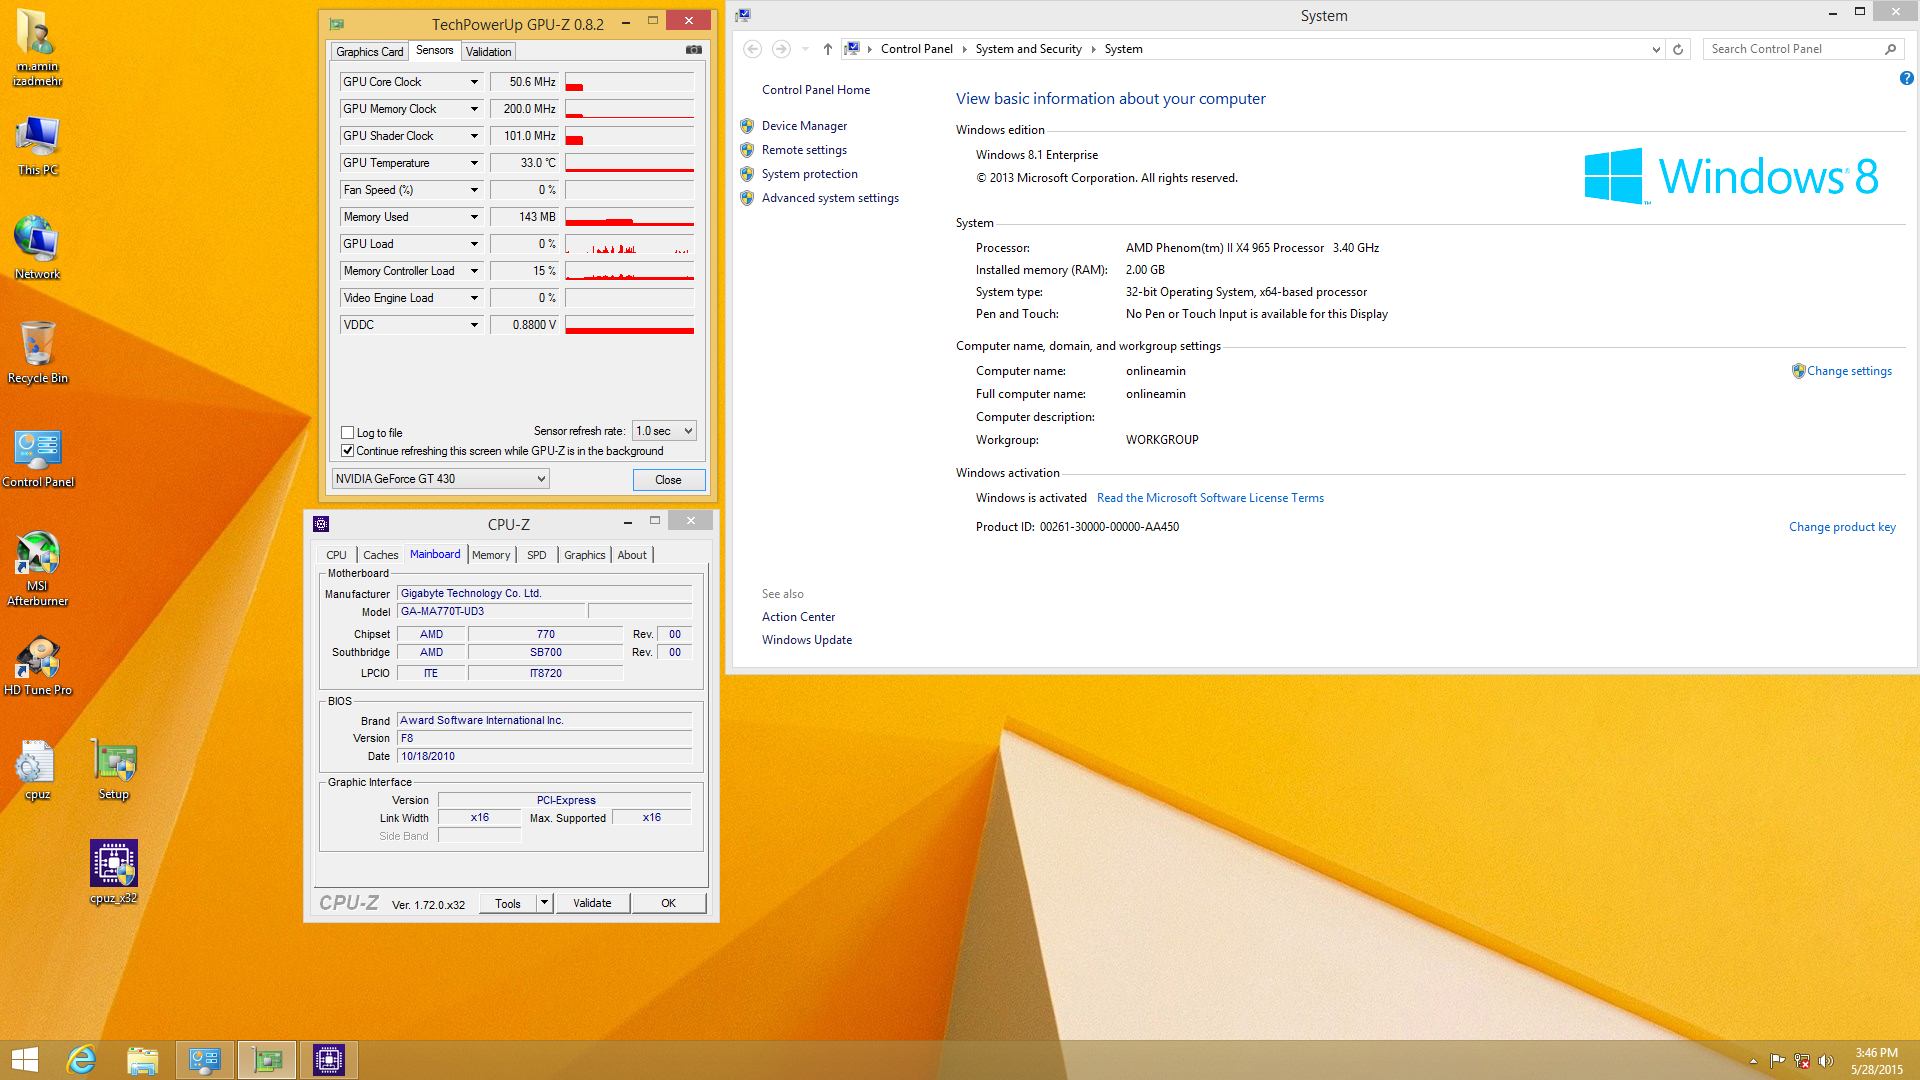The width and height of the screenshot is (1920, 1080).
Task: Open the Control Panel desktop icon
Action: (x=38, y=458)
